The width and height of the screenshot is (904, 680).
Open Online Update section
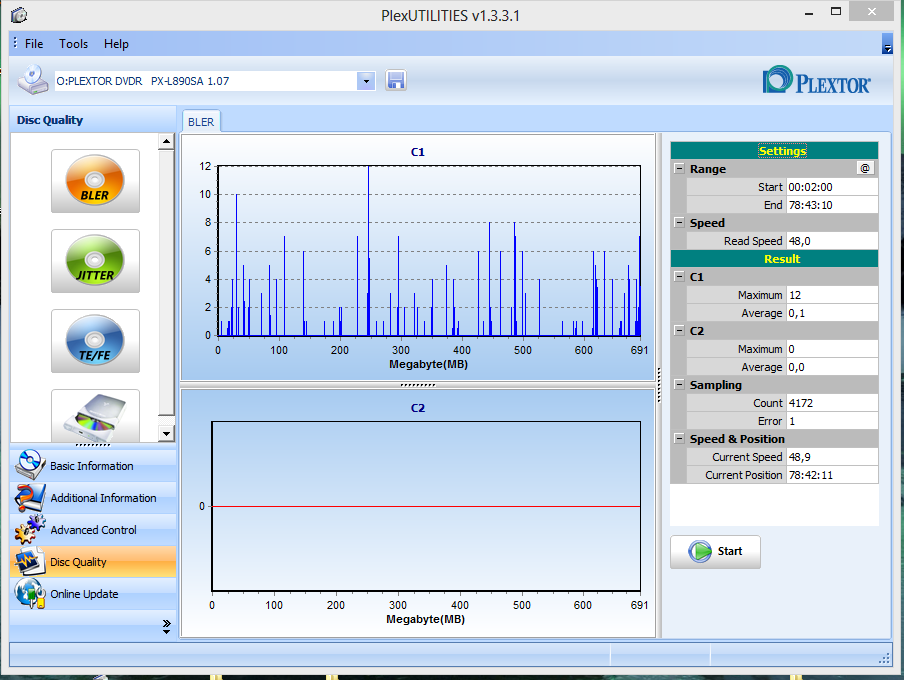tap(93, 594)
